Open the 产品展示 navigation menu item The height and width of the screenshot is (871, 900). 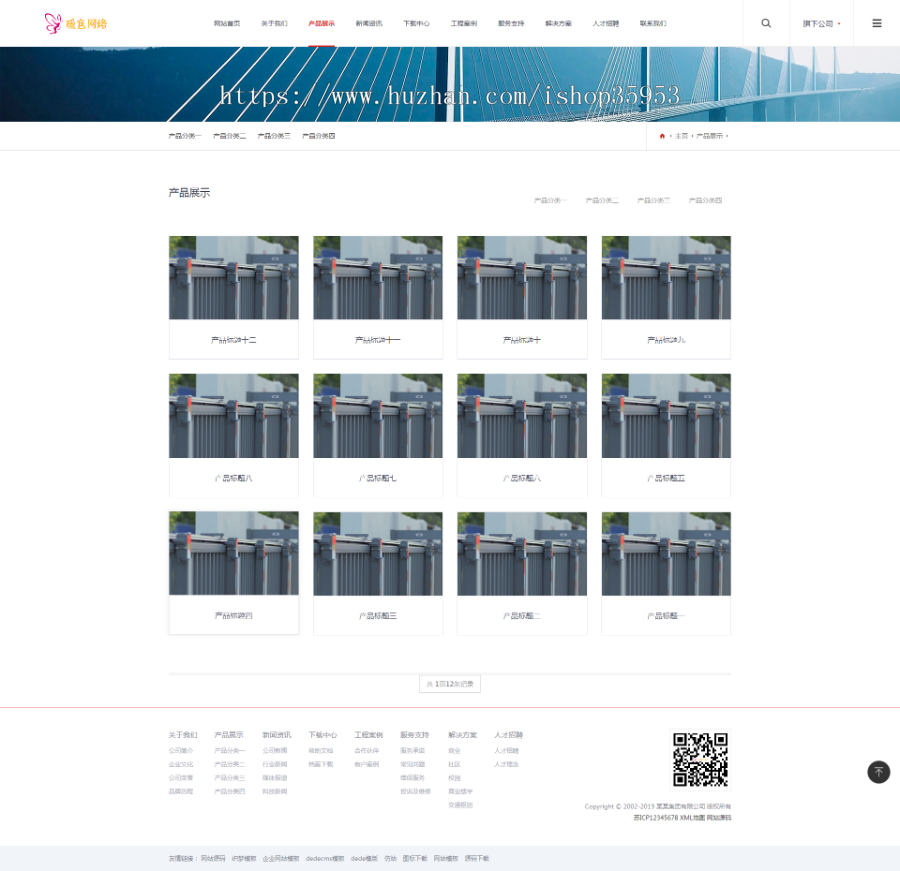click(321, 23)
